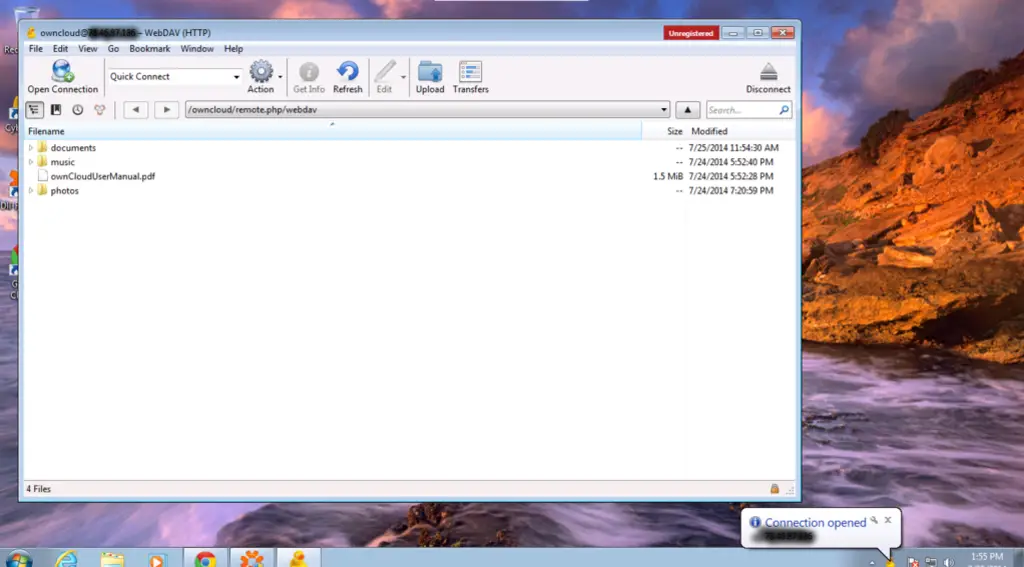Open the Quick Connect dropdown
This screenshot has height=567, width=1024.
coord(236,76)
